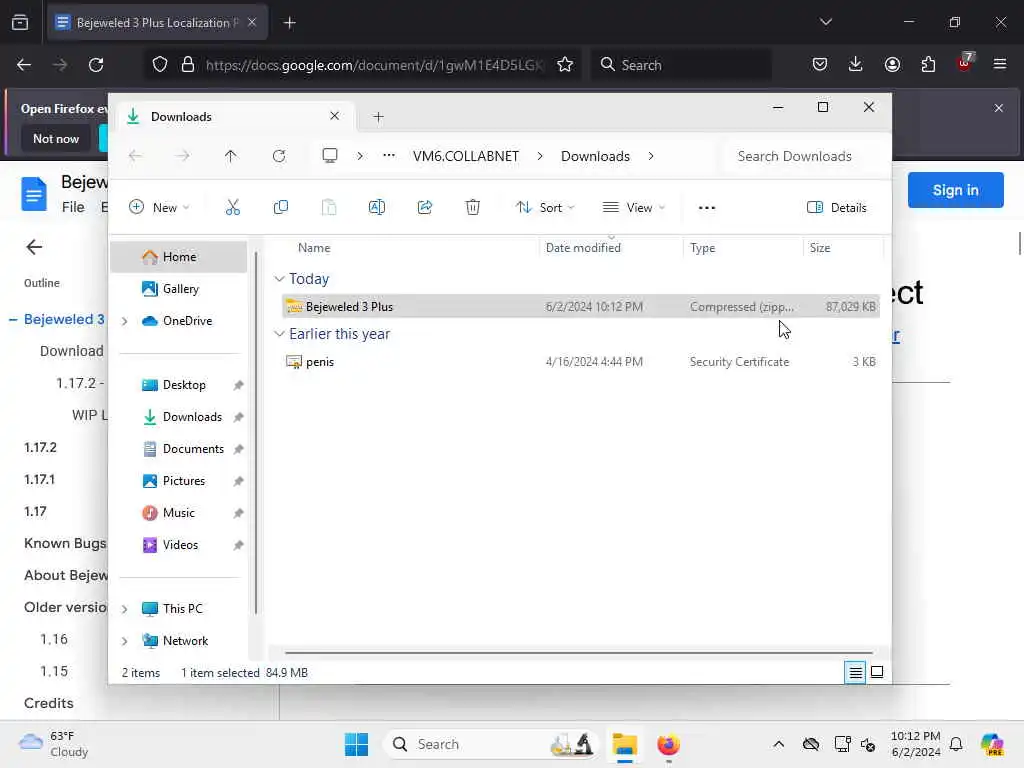Click the Paste icon in Explorer toolbar
This screenshot has width=1024, height=768.
(329, 208)
